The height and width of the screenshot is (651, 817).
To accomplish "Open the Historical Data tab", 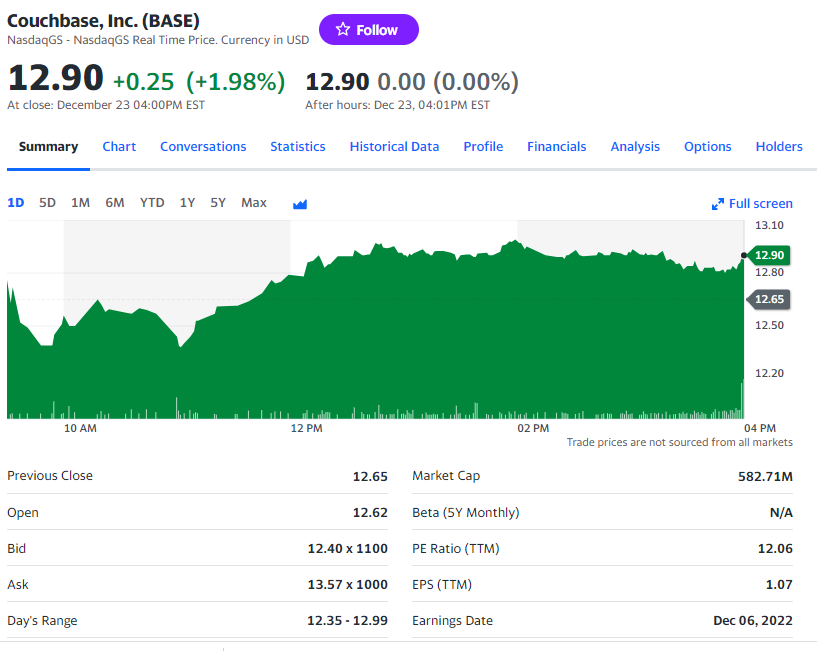I will click(394, 147).
